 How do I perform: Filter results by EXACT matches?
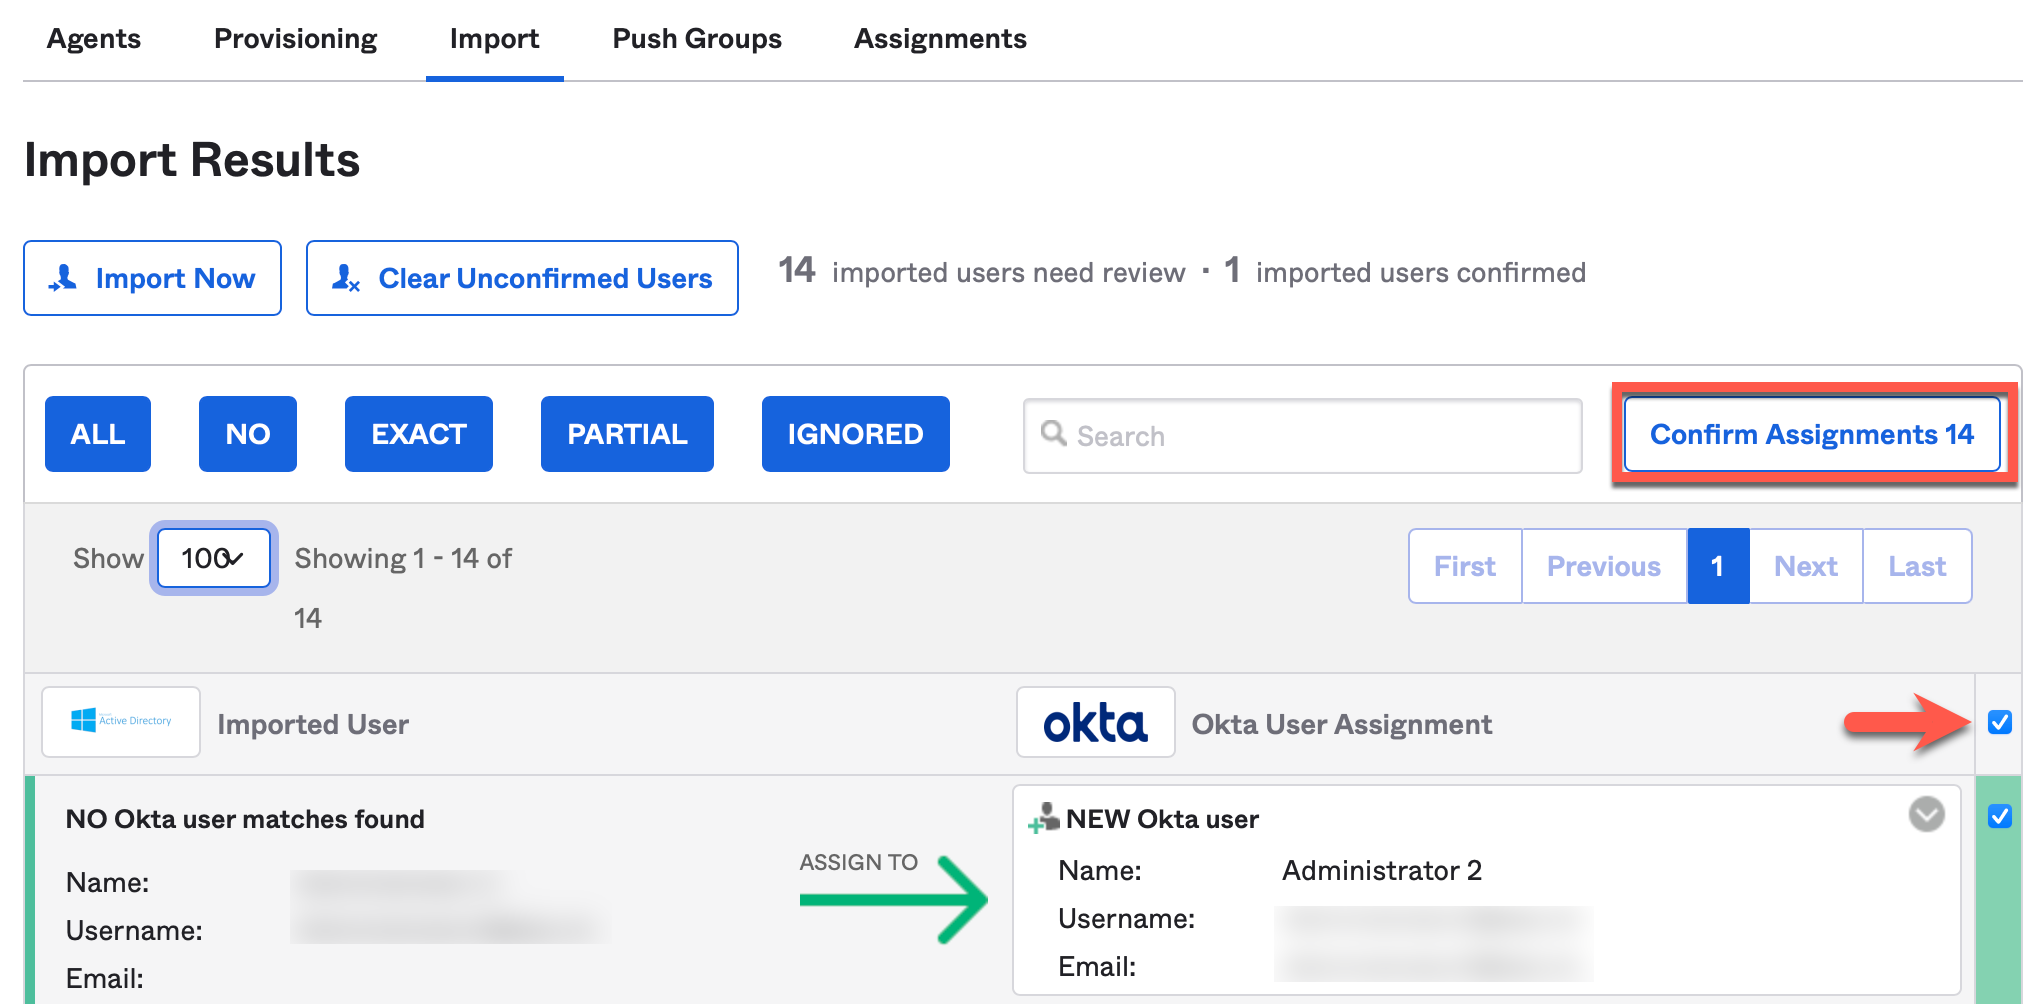click(x=418, y=434)
